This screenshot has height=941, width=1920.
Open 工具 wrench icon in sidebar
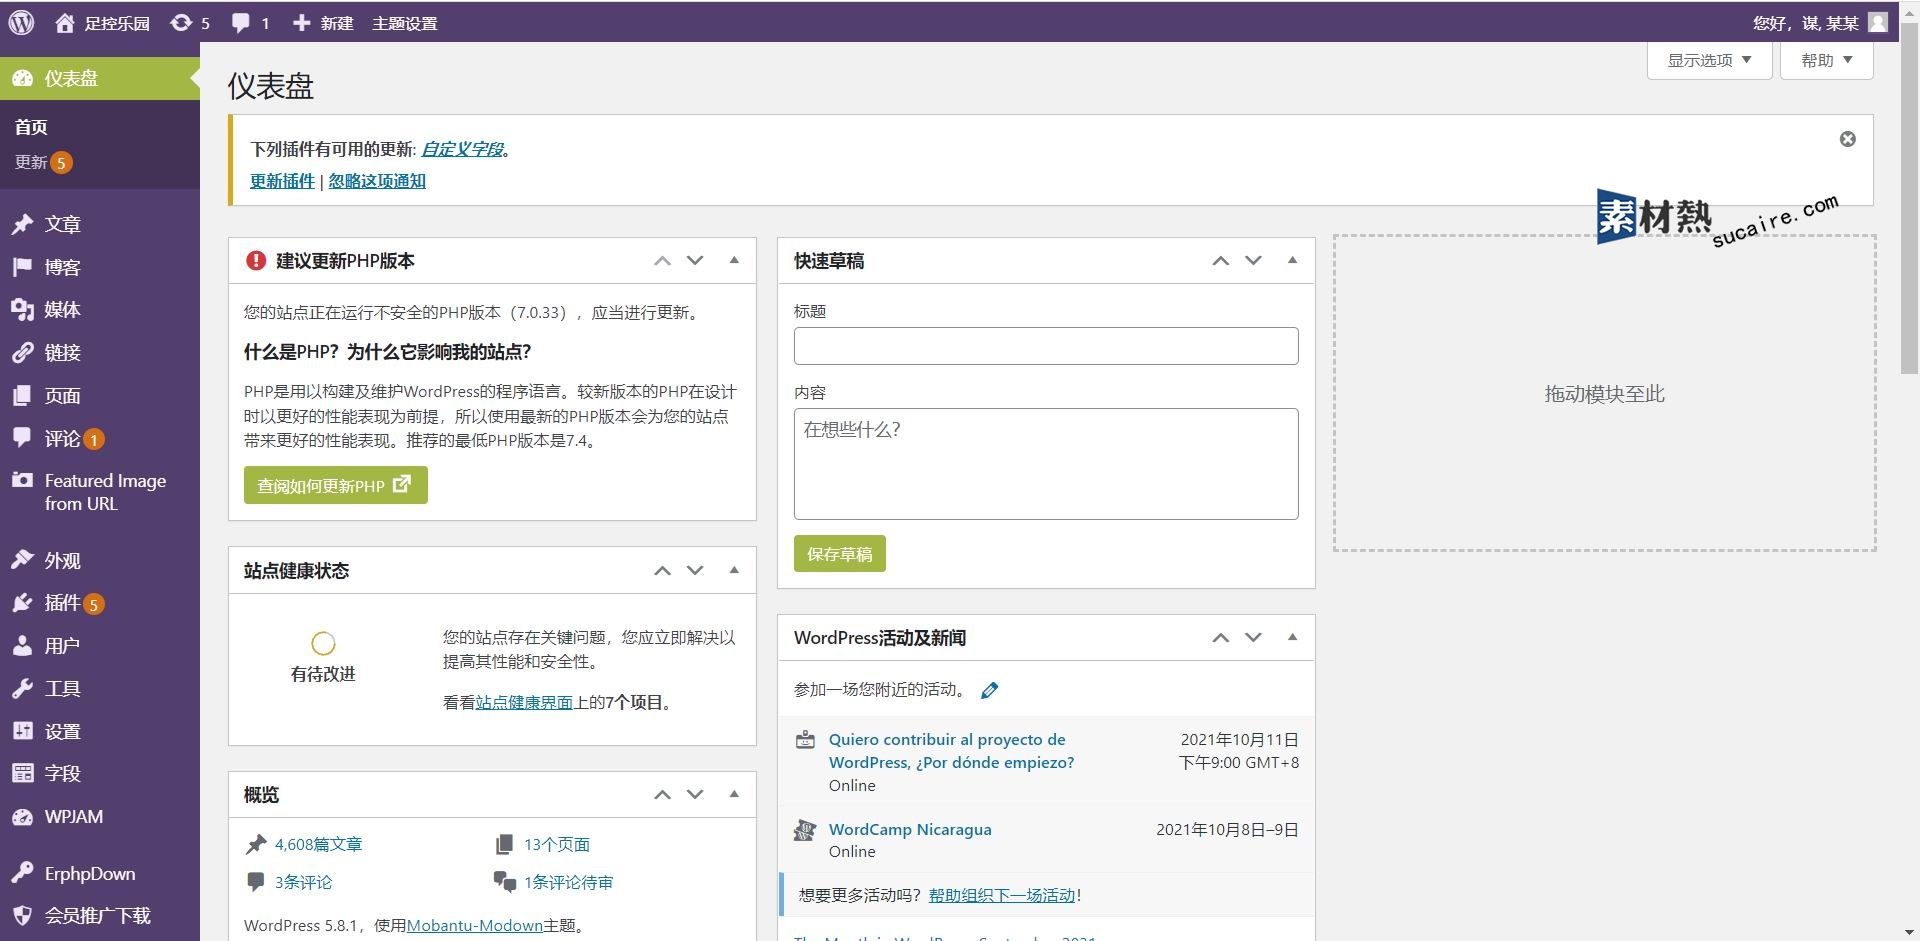pos(22,689)
